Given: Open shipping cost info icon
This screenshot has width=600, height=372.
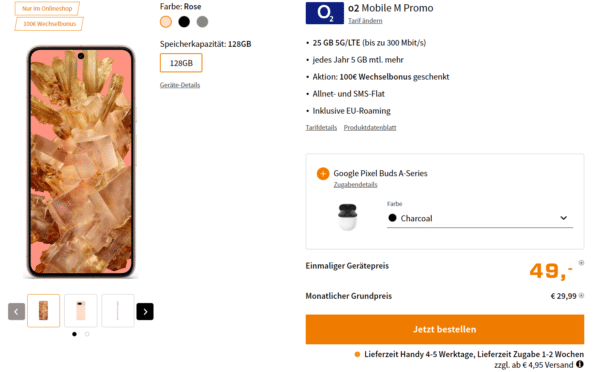Looking at the screenshot, I should tap(580, 364).
